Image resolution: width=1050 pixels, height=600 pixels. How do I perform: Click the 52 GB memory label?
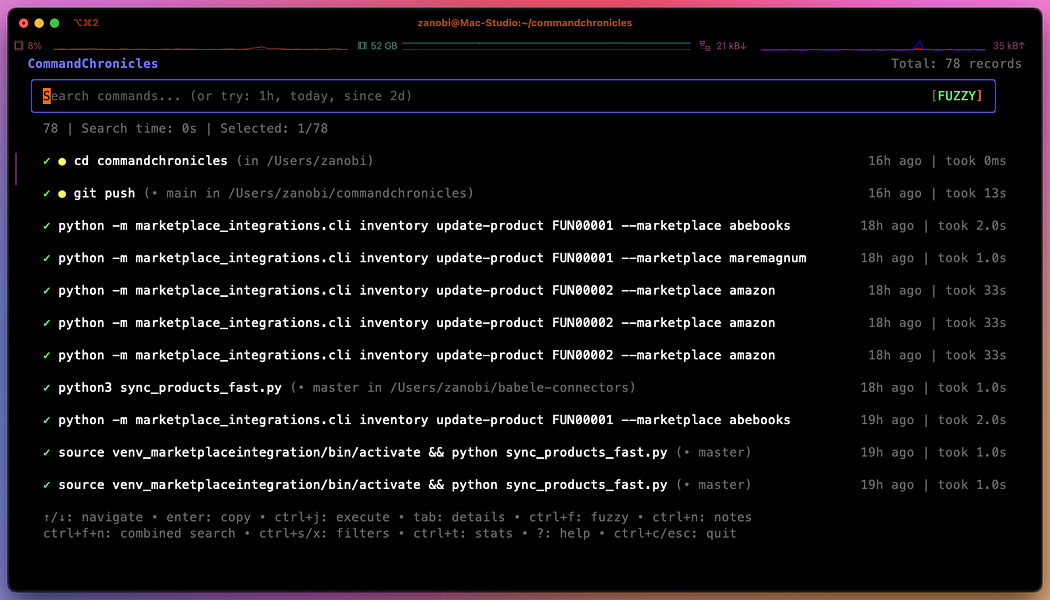384,46
